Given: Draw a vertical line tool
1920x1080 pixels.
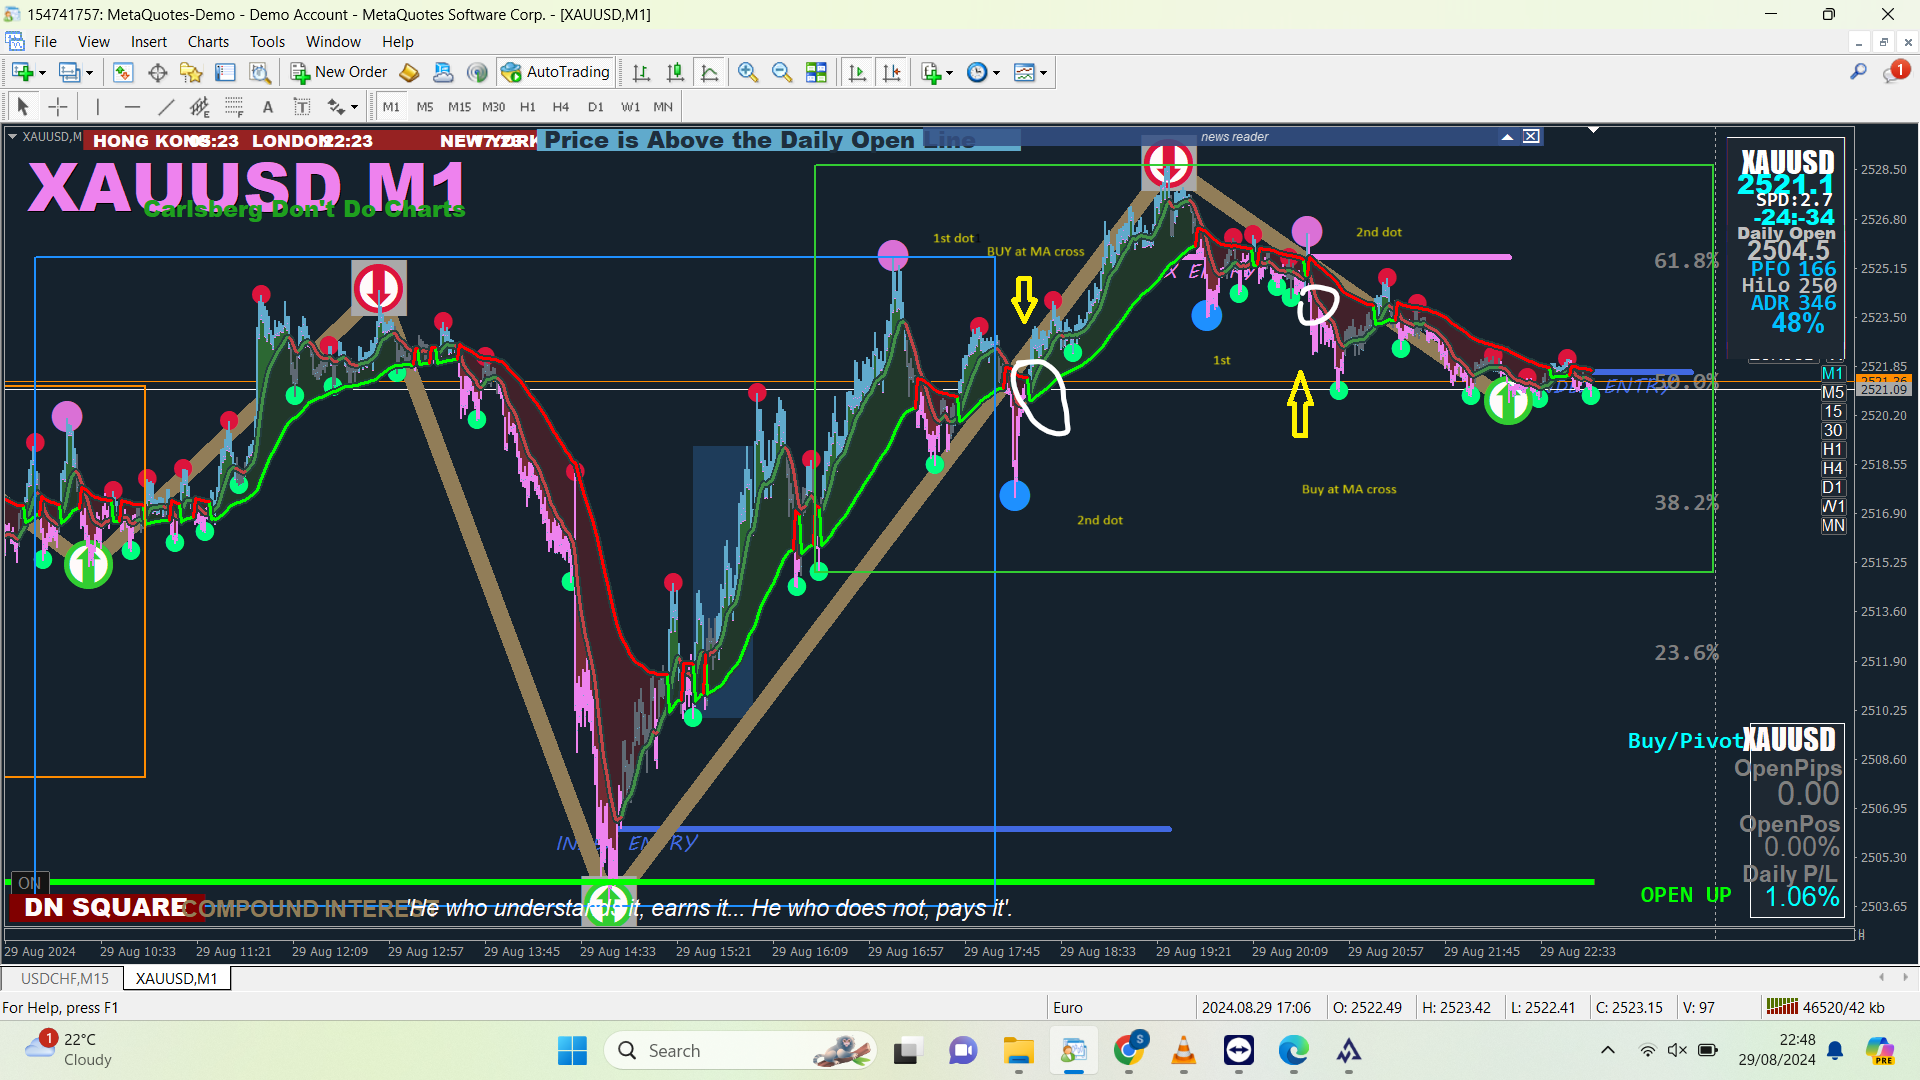Looking at the screenshot, I should pyautogui.click(x=97, y=107).
